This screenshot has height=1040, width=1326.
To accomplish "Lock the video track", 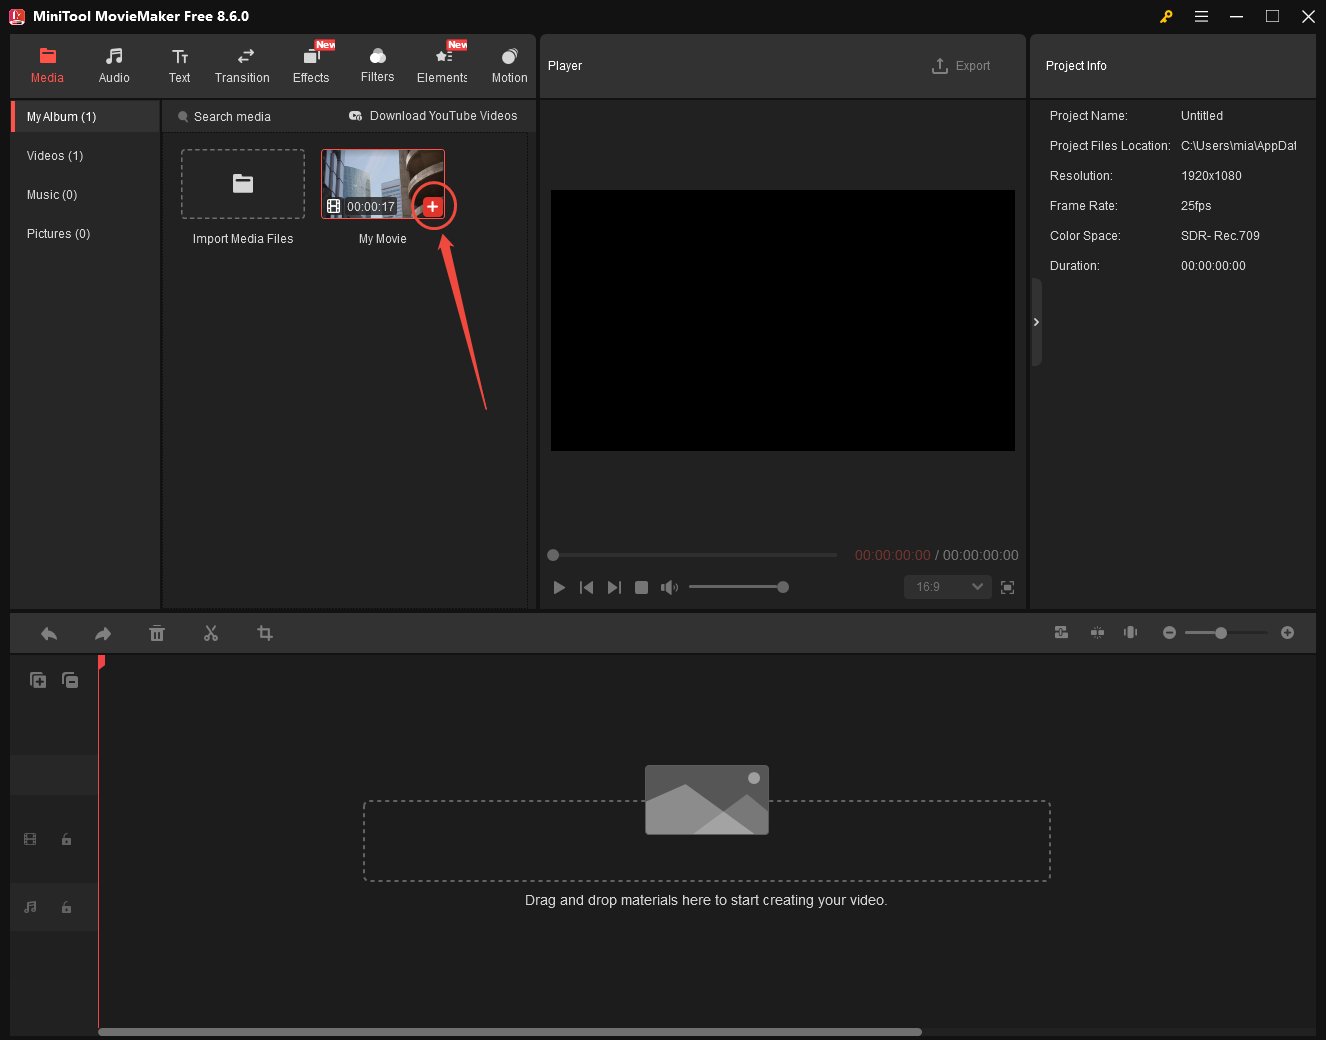I will coord(66,840).
